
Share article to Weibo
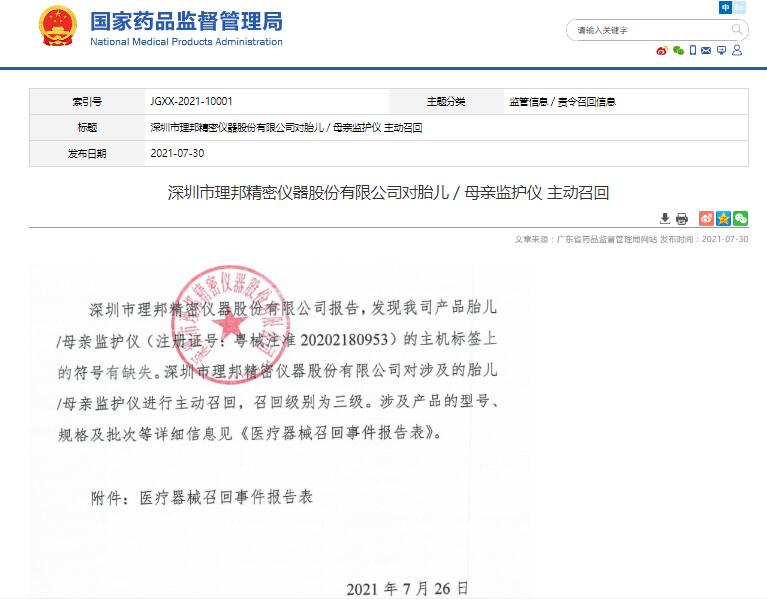coord(706,219)
